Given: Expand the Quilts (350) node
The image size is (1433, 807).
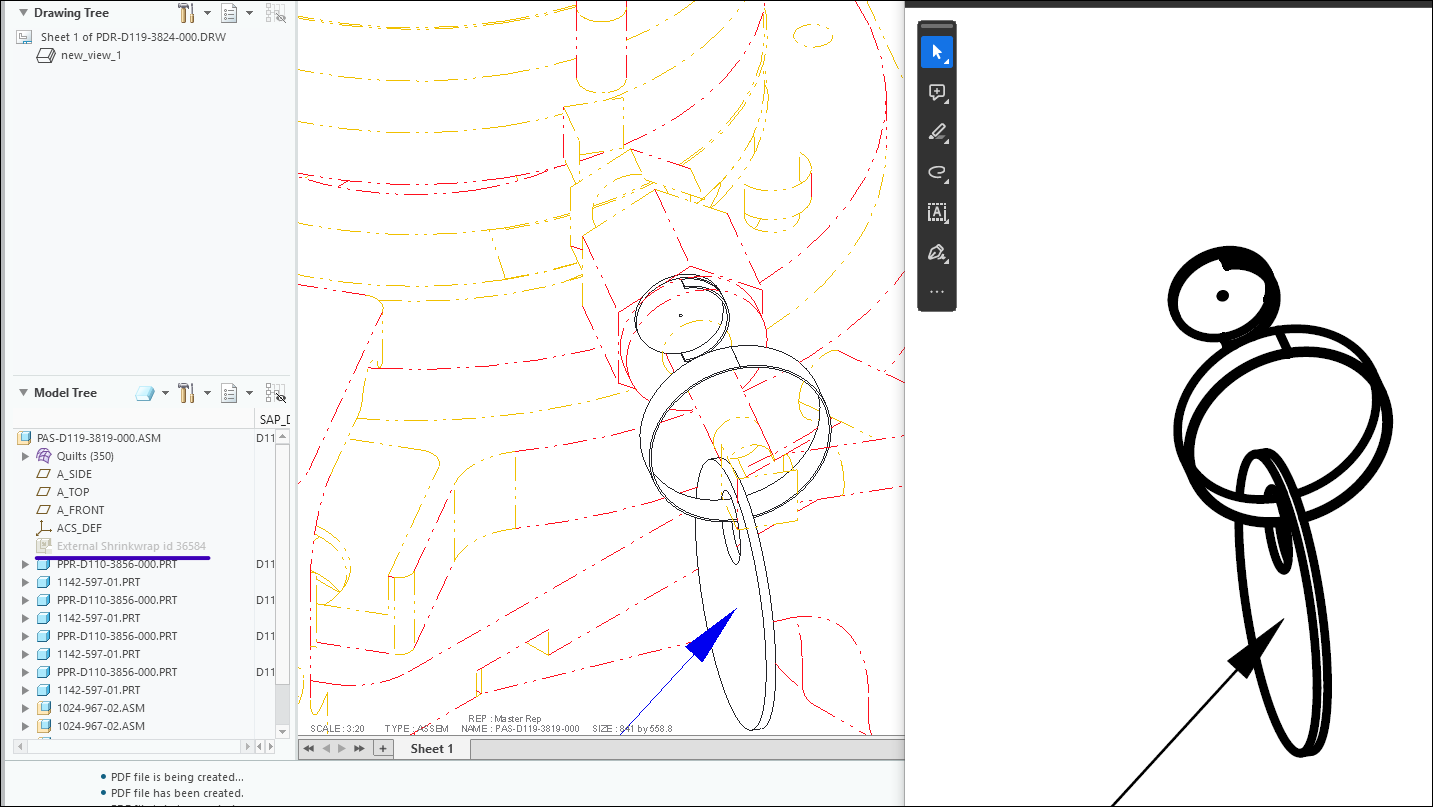Looking at the screenshot, I should point(26,456).
